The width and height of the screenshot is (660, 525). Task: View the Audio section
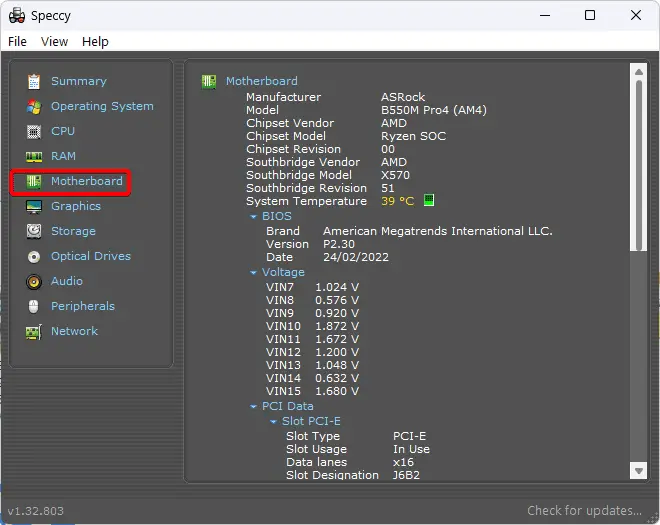pyautogui.click(x=67, y=281)
